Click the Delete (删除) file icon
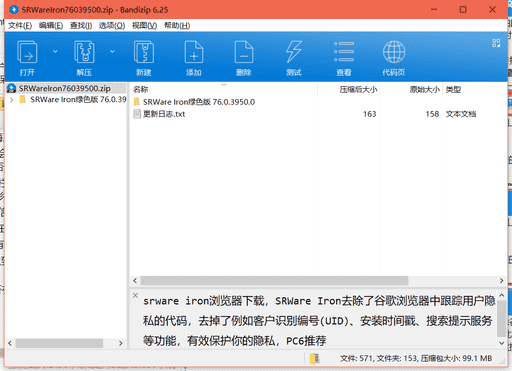The width and height of the screenshot is (512, 371). 244,52
